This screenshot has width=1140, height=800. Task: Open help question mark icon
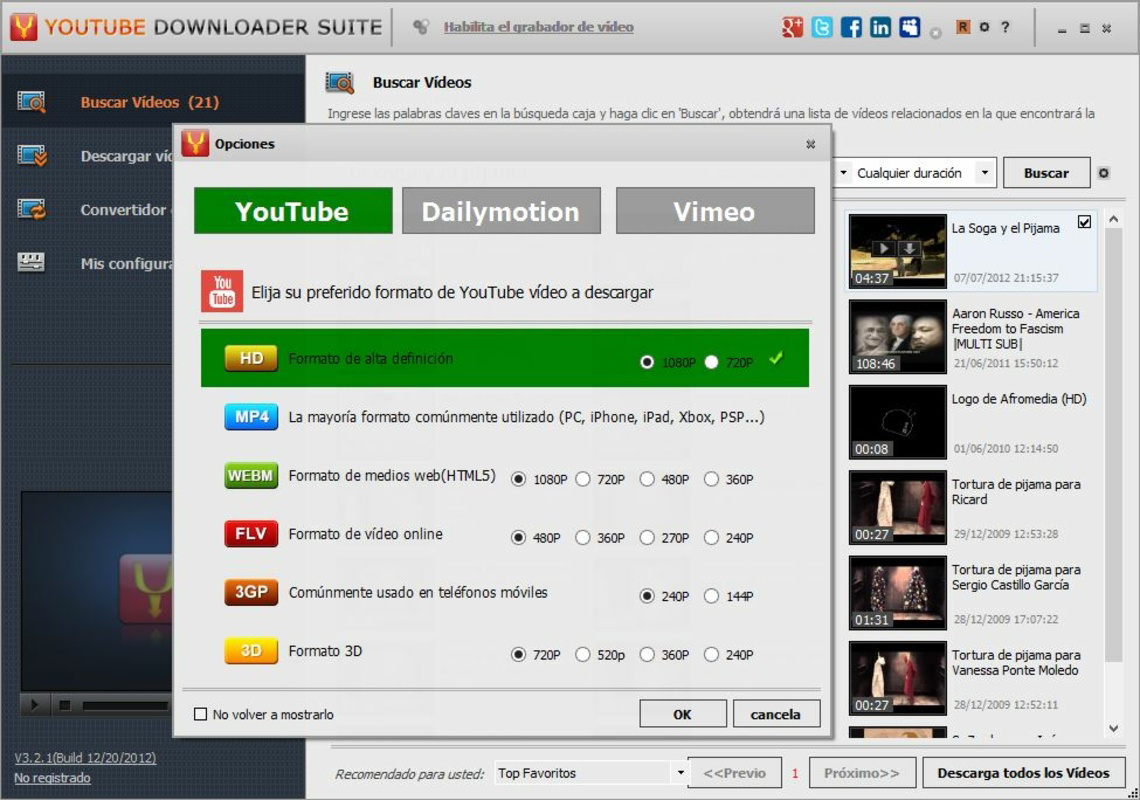click(1005, 27)
